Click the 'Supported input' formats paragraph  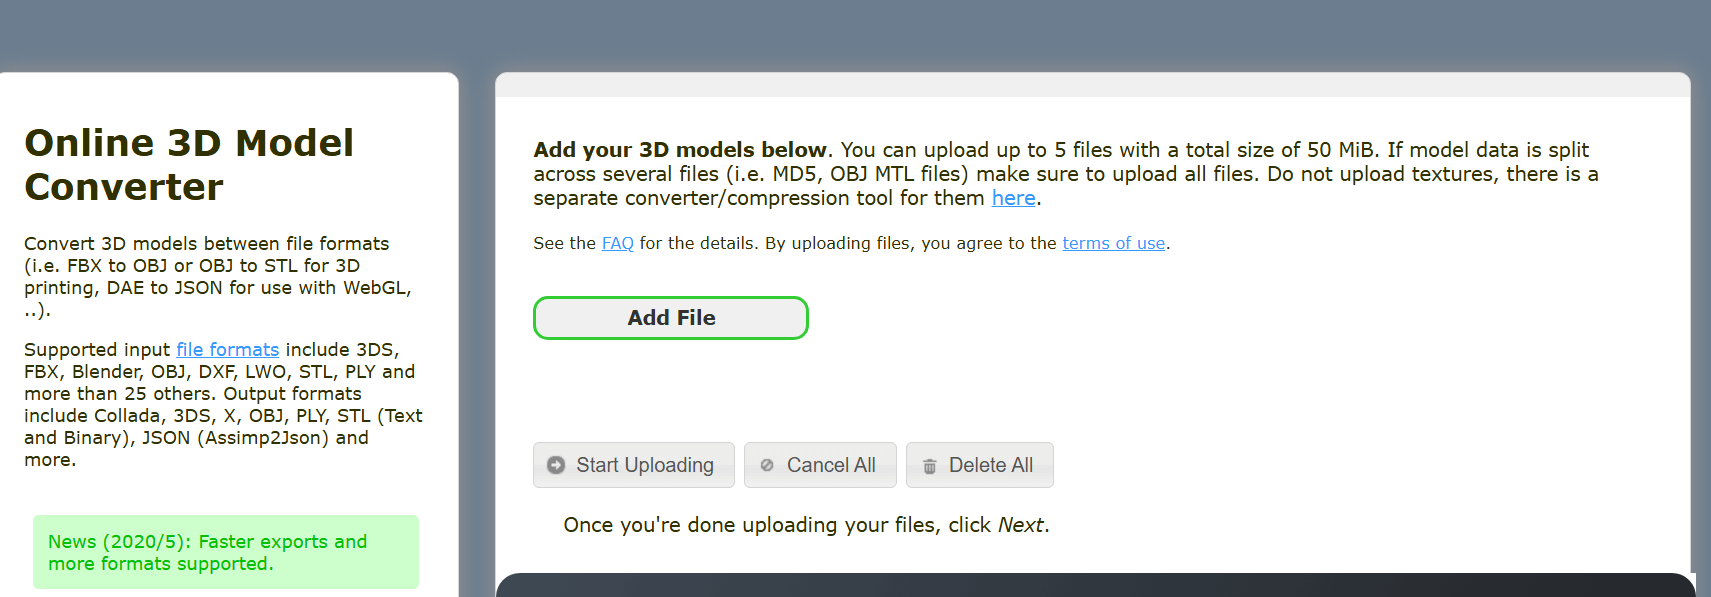pos(222,404)
